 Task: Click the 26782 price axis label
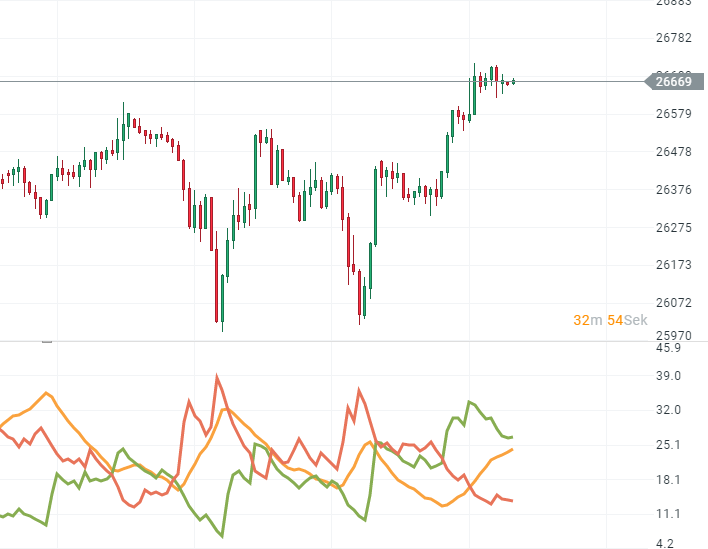(673, 38)
